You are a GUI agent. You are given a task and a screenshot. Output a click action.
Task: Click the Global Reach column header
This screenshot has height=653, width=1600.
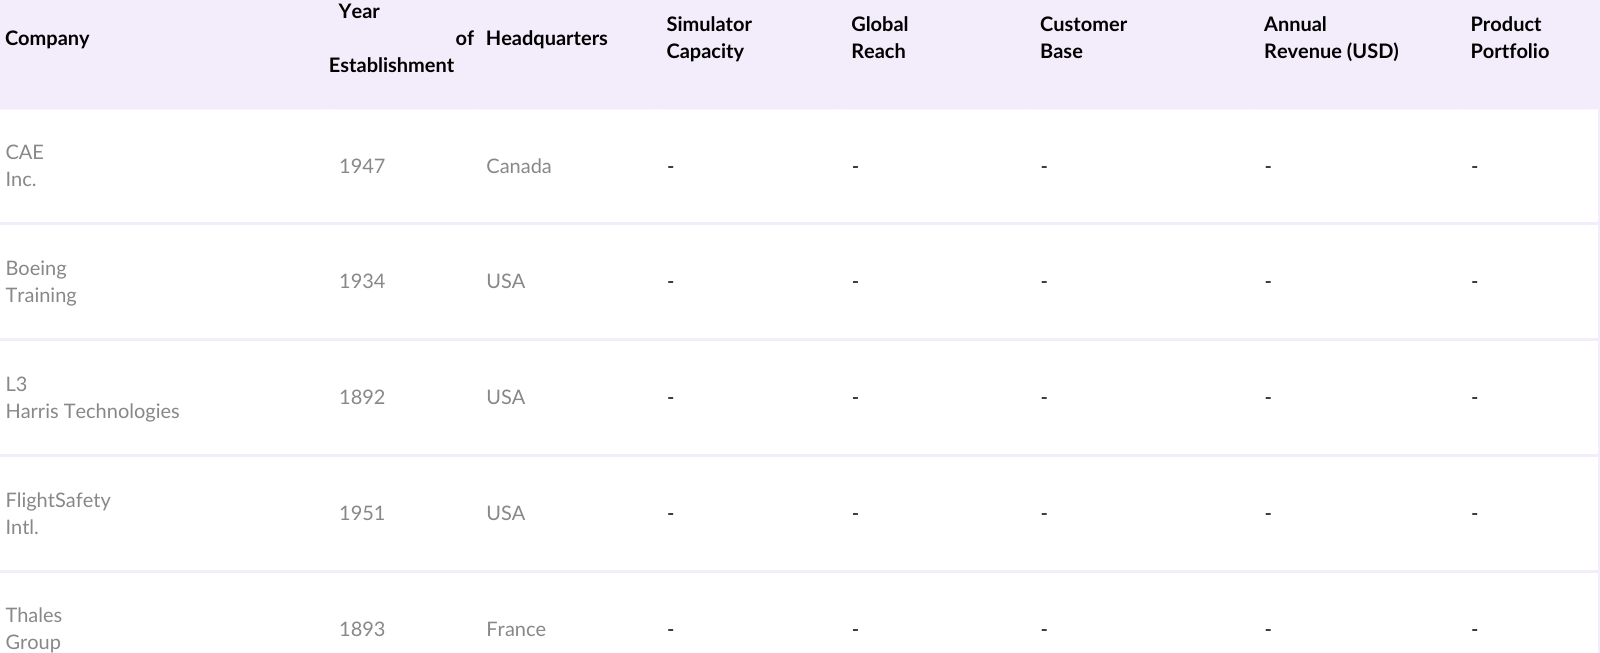[x=879, y=38]
